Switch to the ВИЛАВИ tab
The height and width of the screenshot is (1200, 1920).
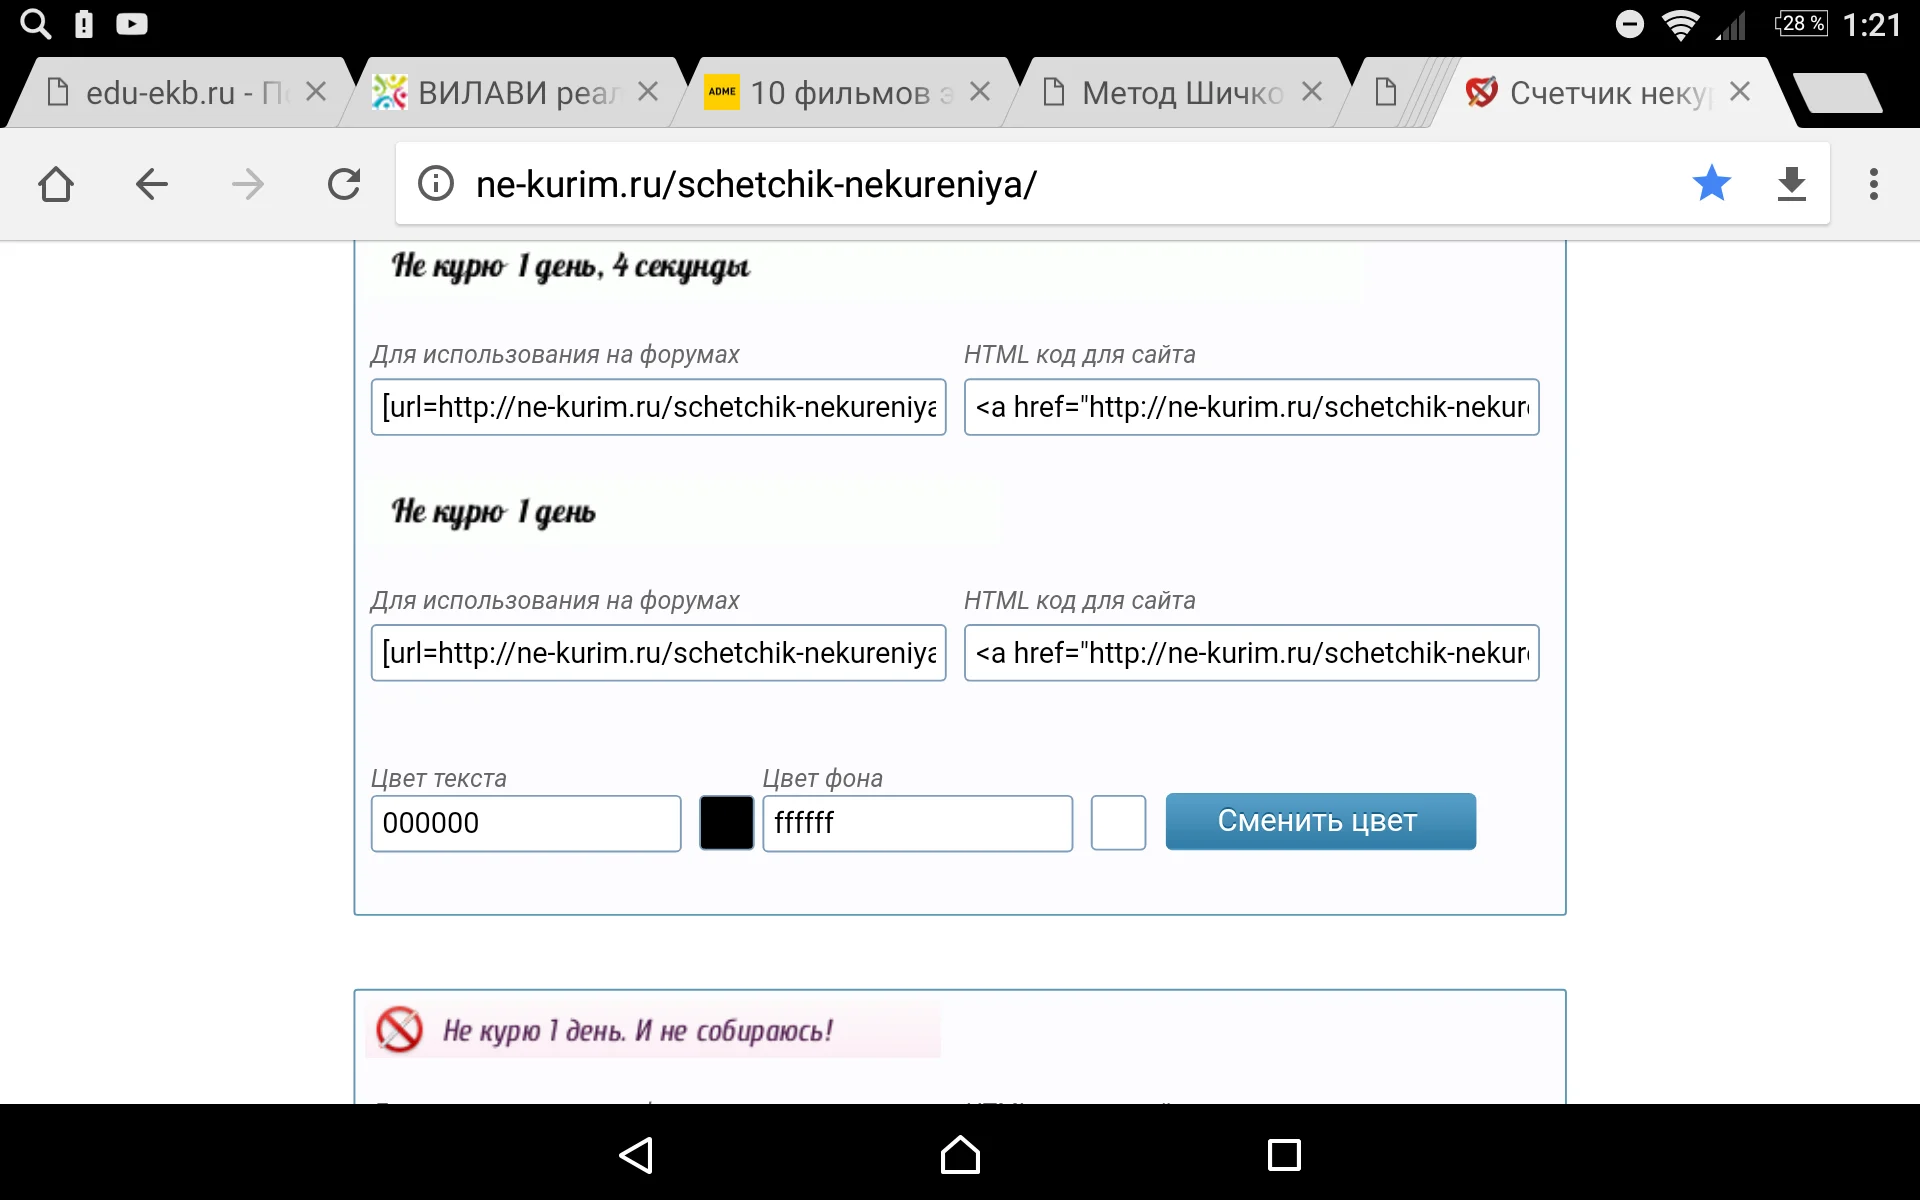pos(500,92)
